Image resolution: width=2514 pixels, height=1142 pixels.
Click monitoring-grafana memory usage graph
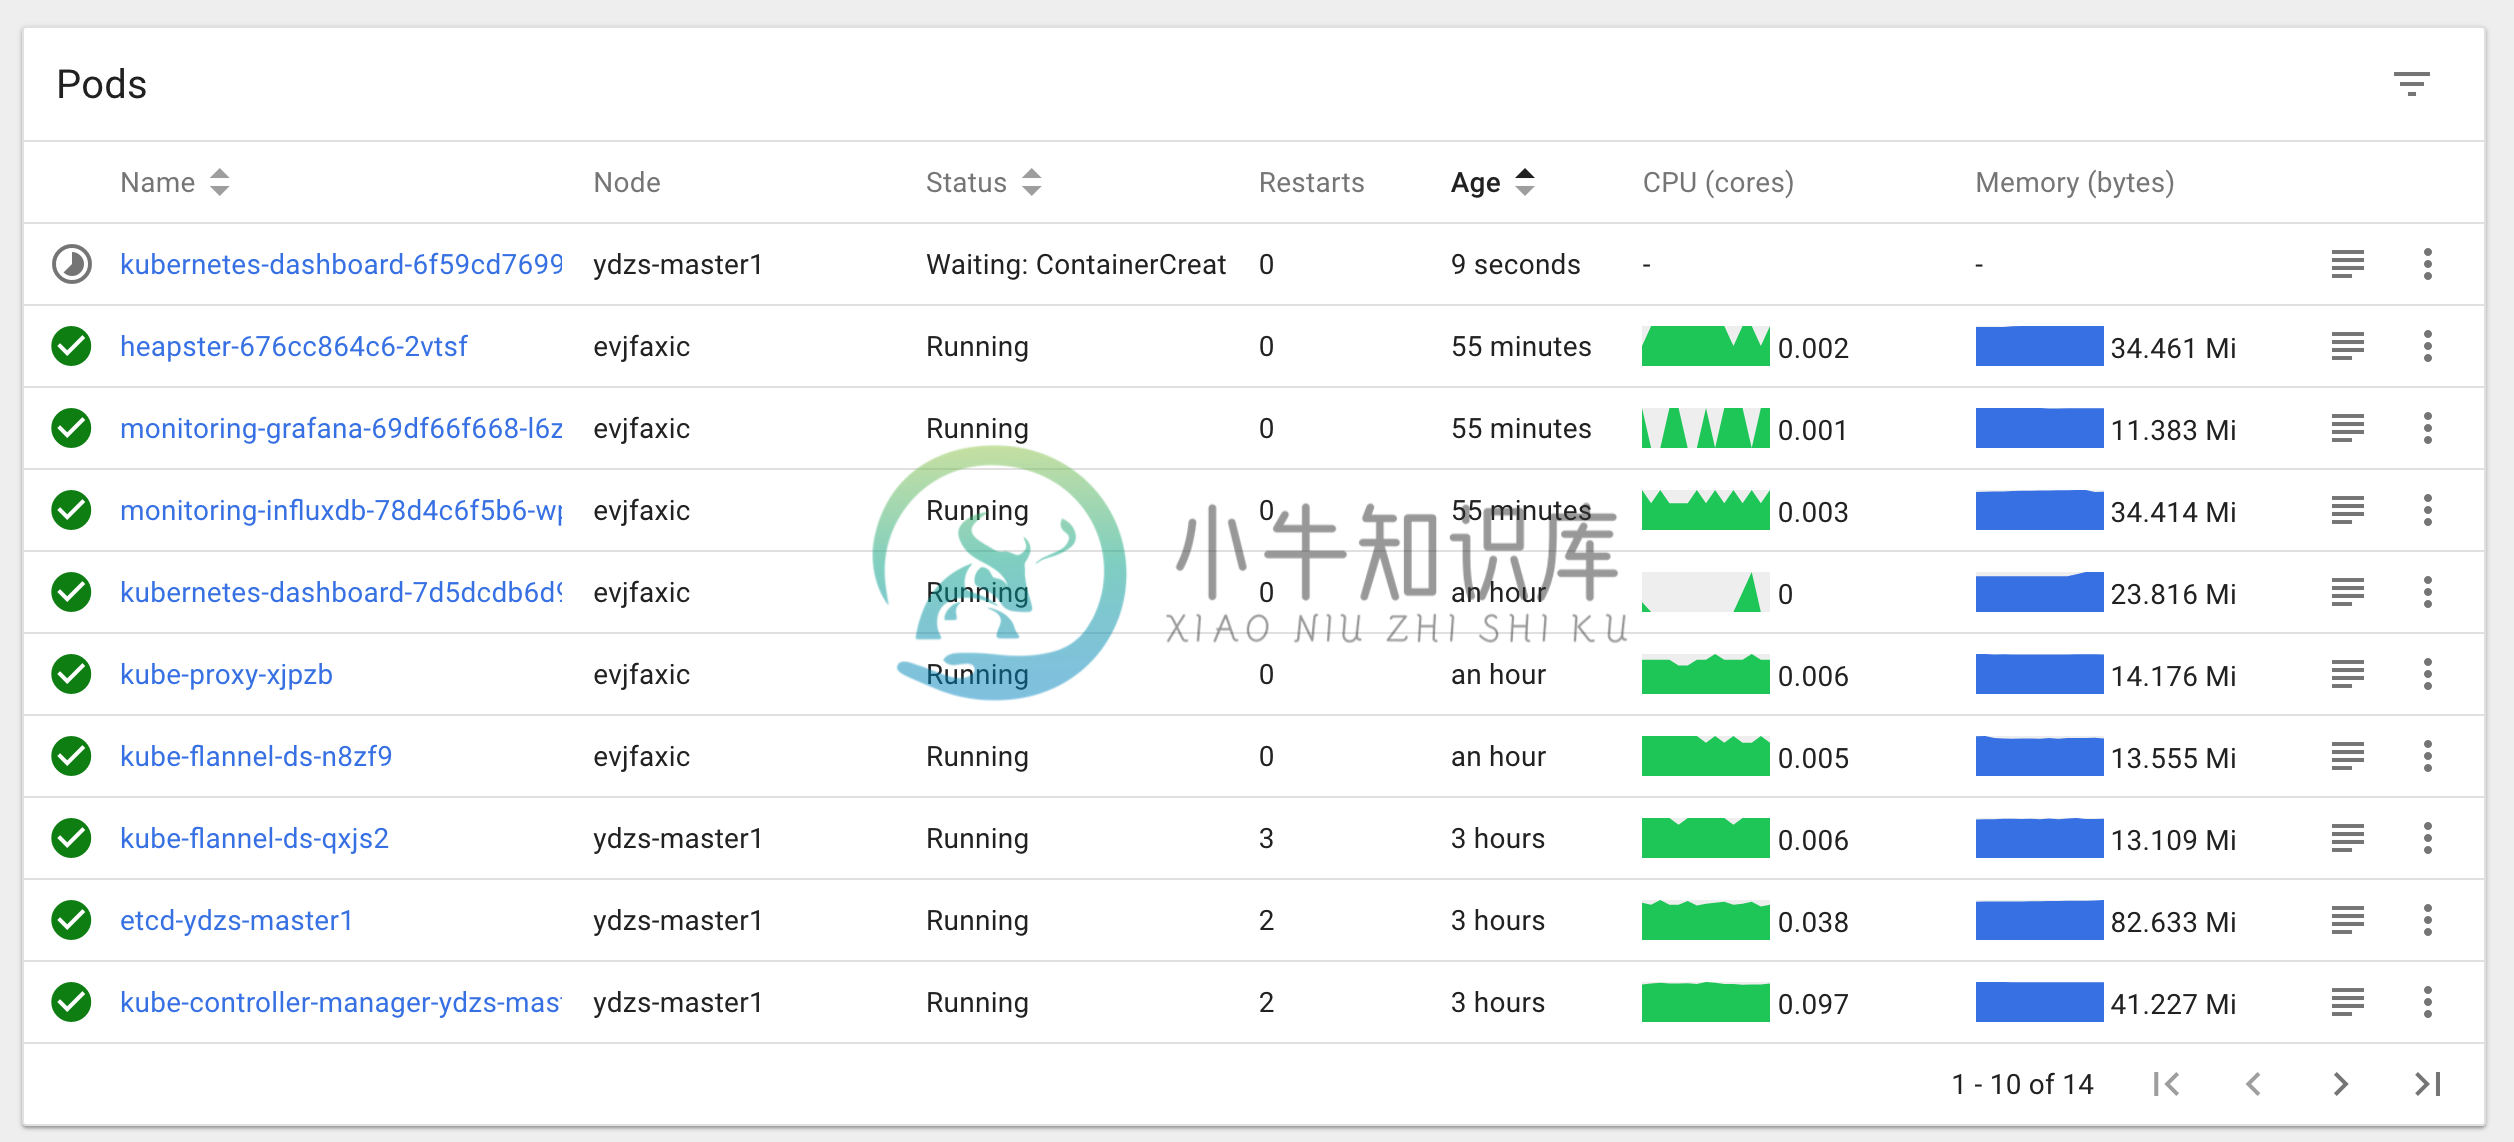click(x=2039, y=428)
